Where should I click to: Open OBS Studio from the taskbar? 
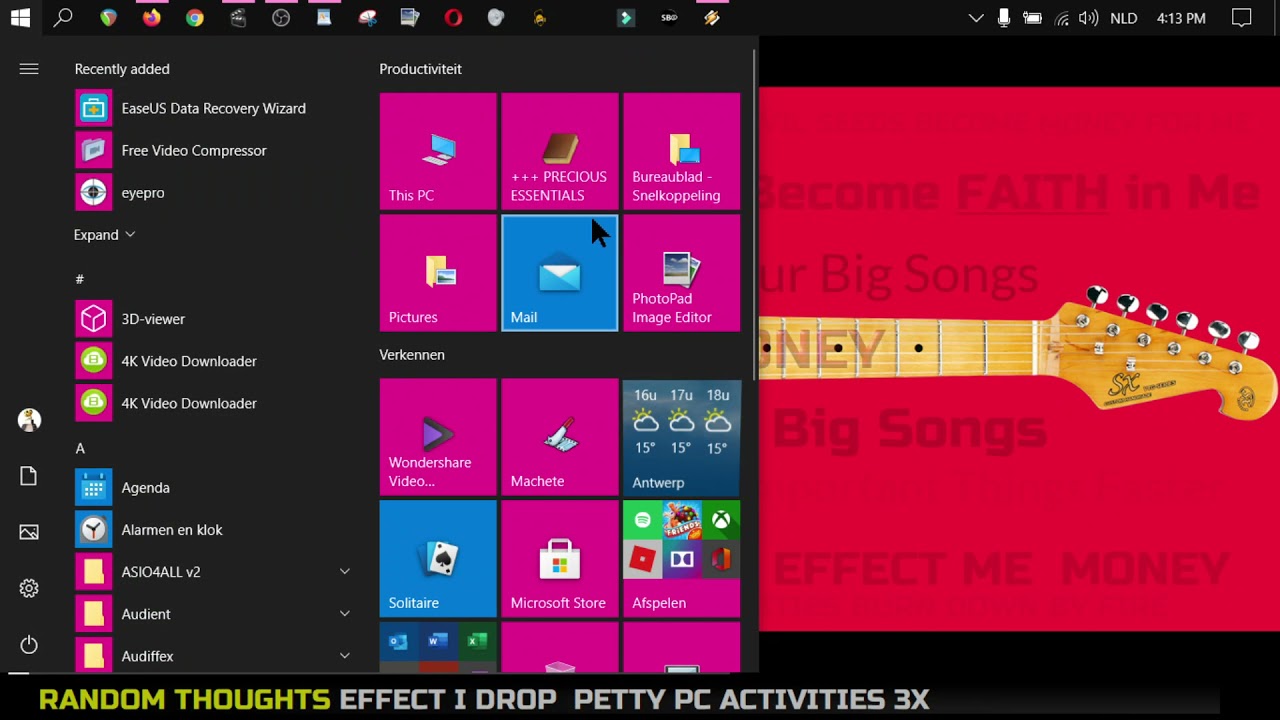click(281, 18)
